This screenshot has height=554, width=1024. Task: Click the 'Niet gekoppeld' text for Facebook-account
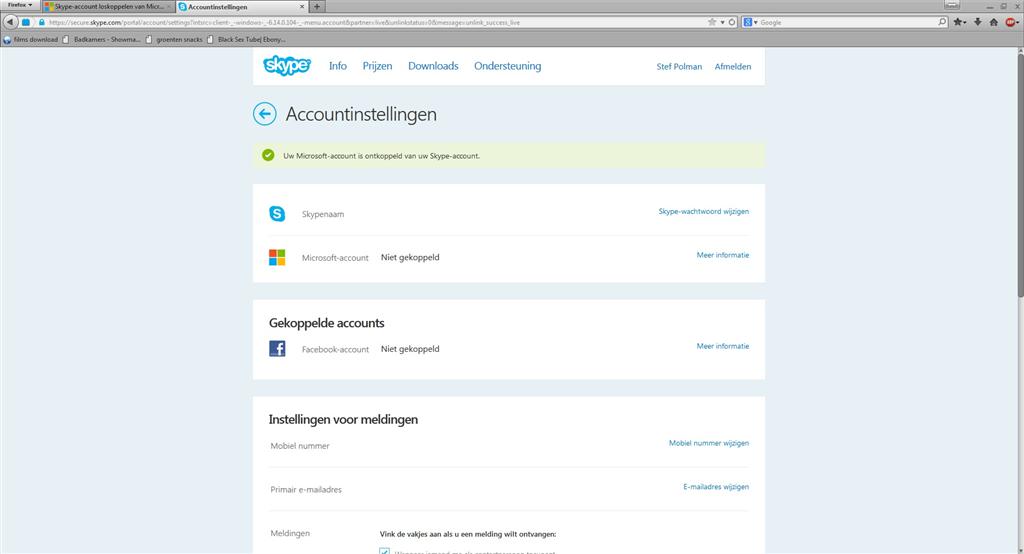click(410, 349)
